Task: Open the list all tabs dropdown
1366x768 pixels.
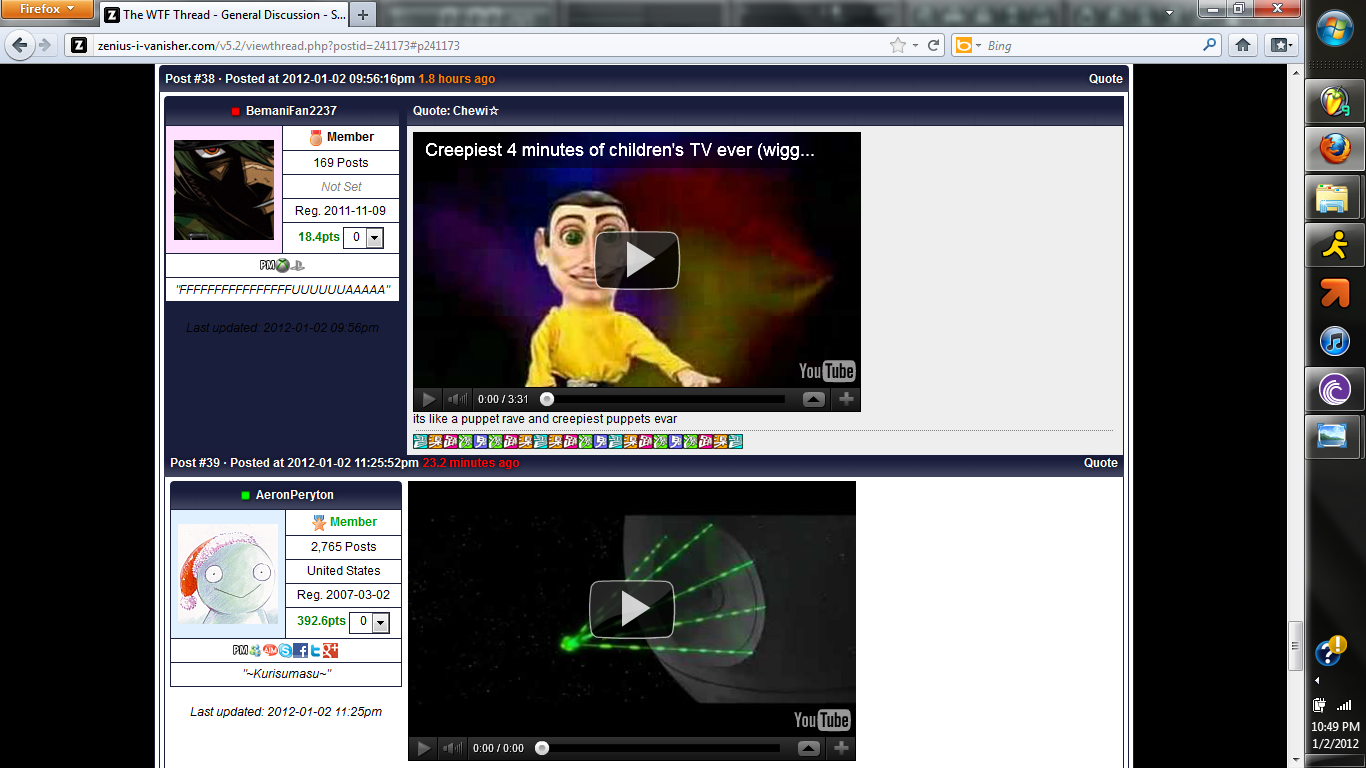Action: point(1170,13)
